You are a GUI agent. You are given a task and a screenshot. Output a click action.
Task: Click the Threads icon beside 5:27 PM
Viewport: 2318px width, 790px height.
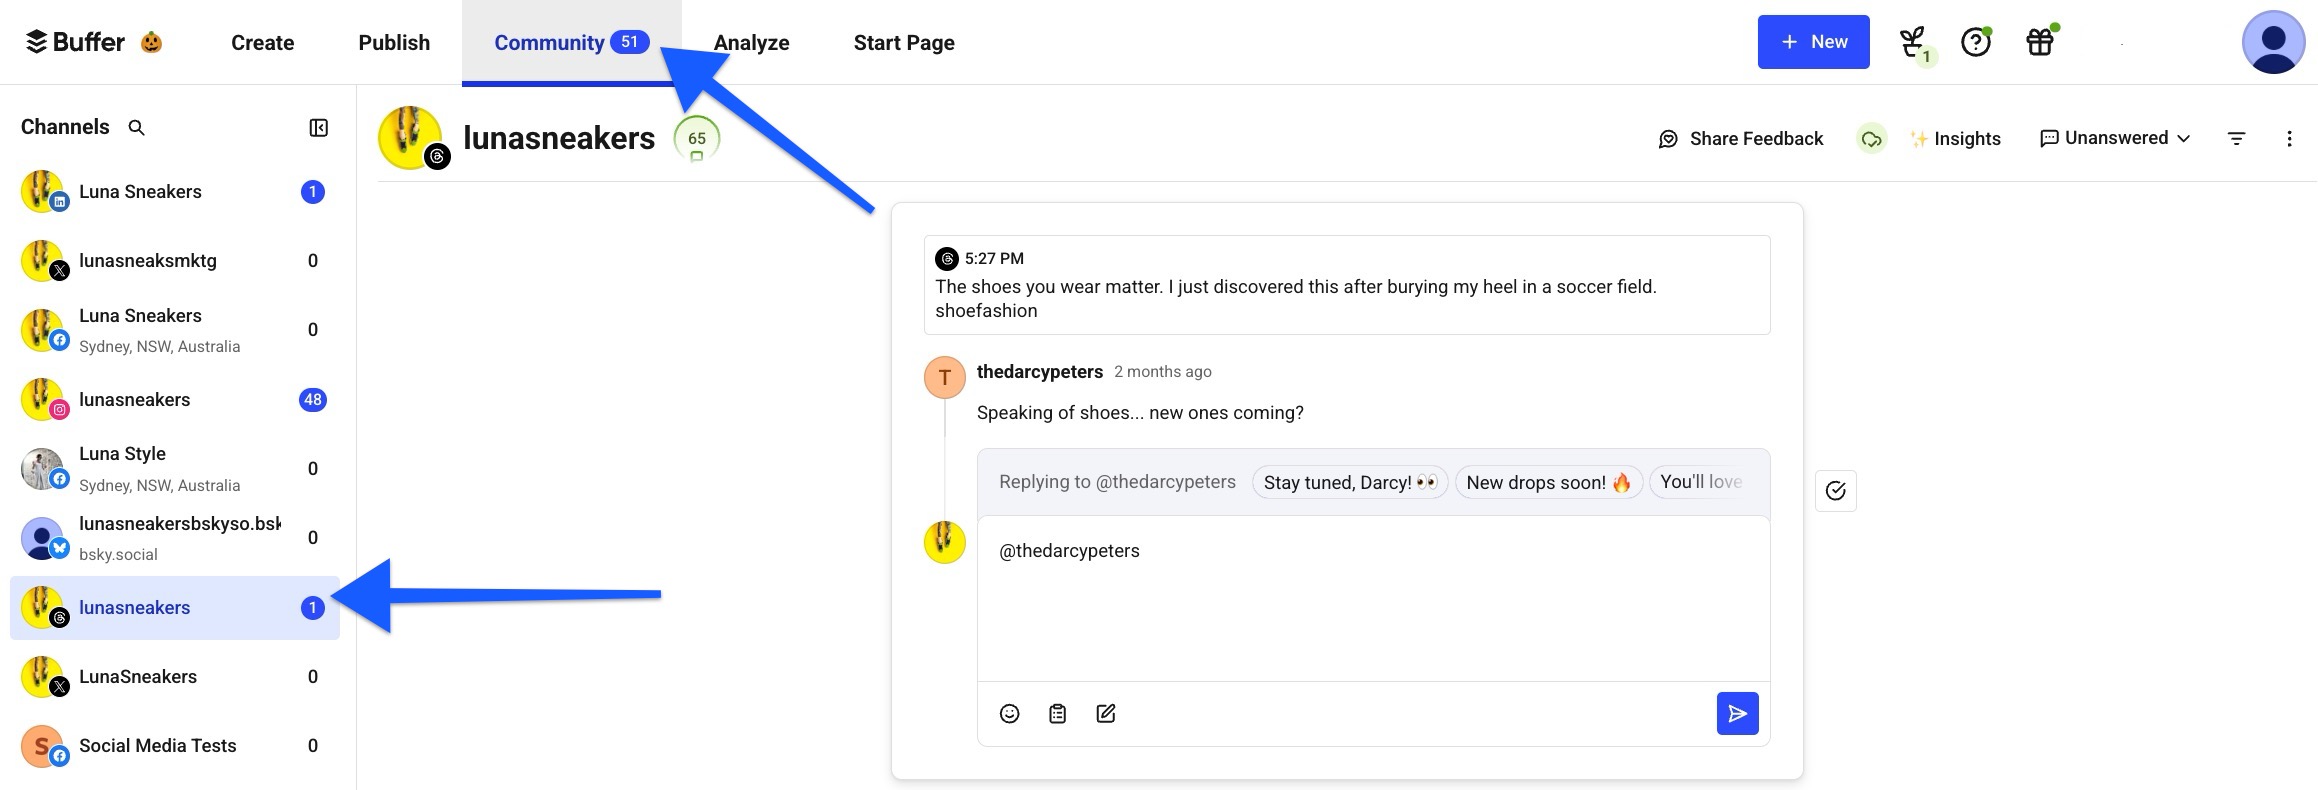(946, 259)
